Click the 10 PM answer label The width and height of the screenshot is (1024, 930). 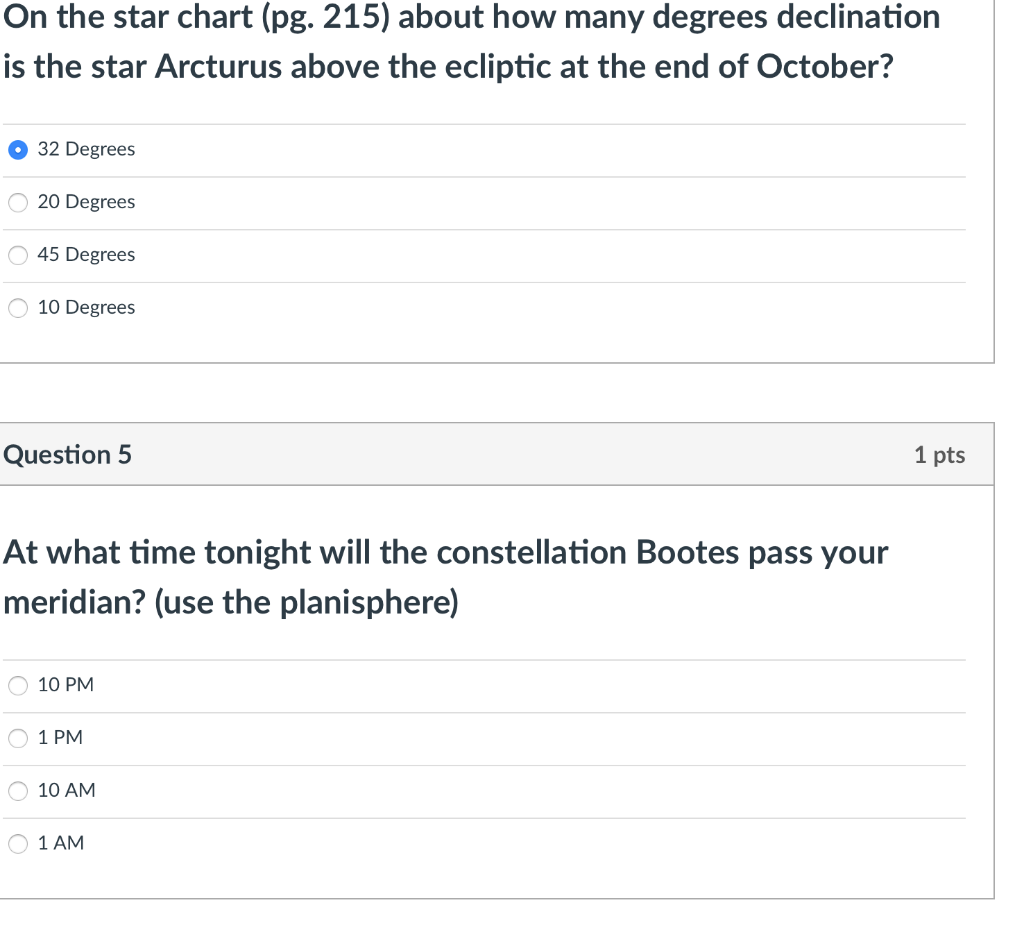click(64, 685)
